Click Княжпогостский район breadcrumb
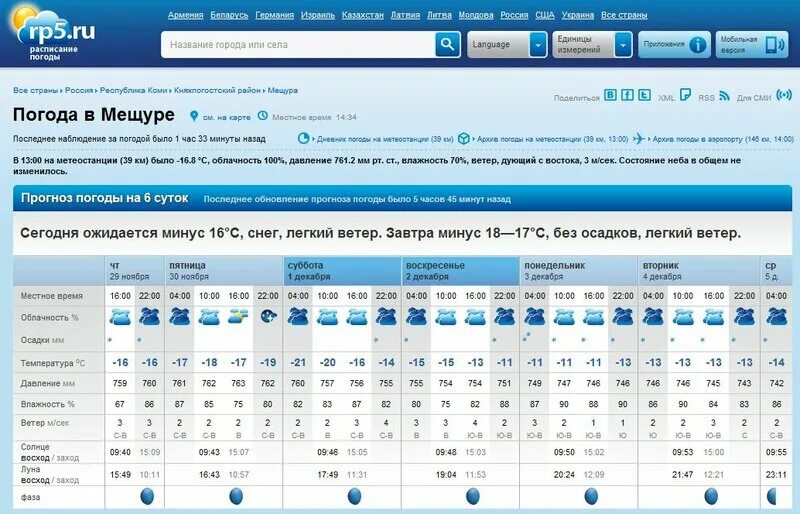 [217, 90]
